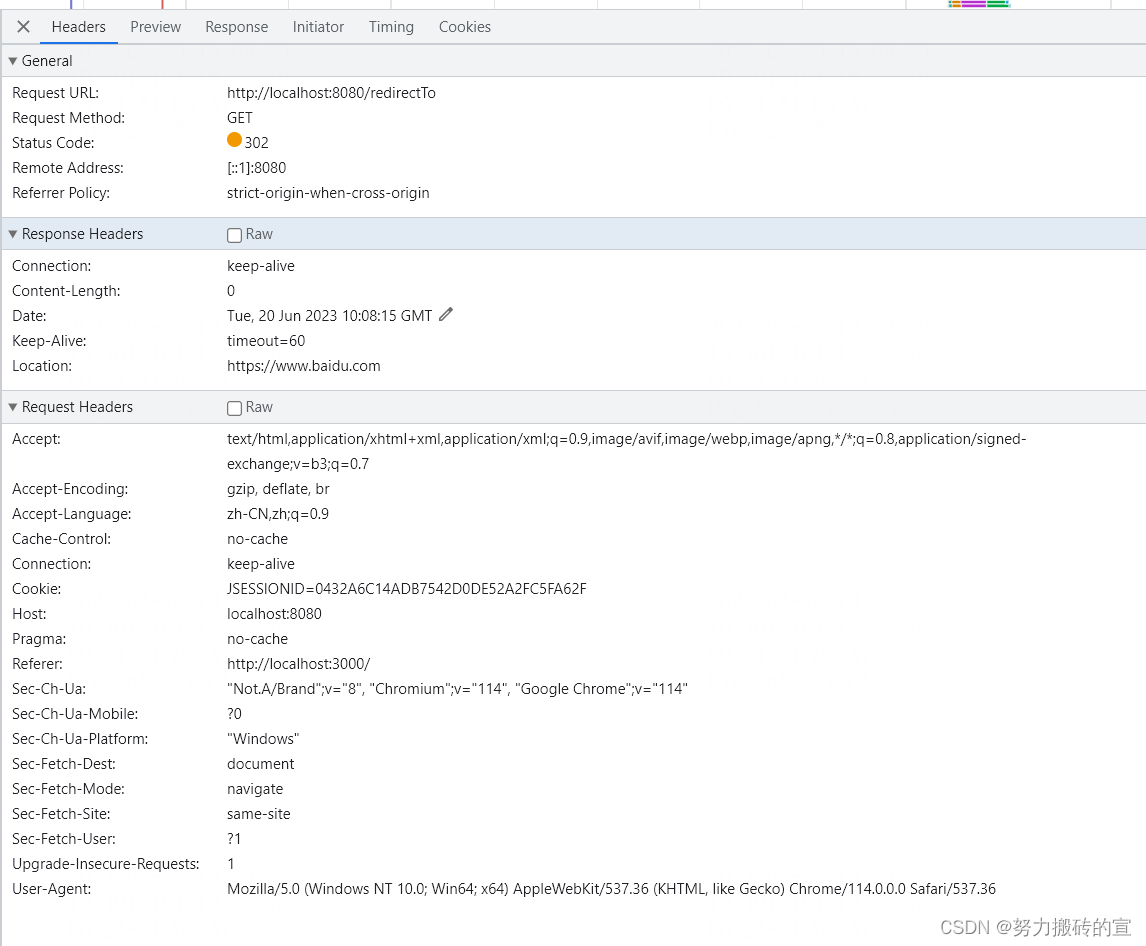Viewport: 1146px width, 946px height.
Task: Collapse the Response Headers section
Action: [13, 234]
